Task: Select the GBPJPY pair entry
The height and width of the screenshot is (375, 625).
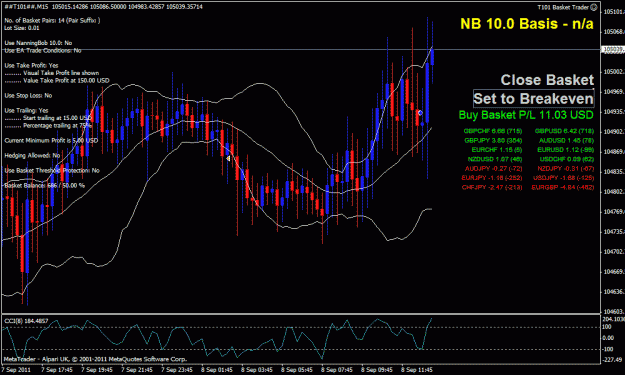Action: (493, 140)
